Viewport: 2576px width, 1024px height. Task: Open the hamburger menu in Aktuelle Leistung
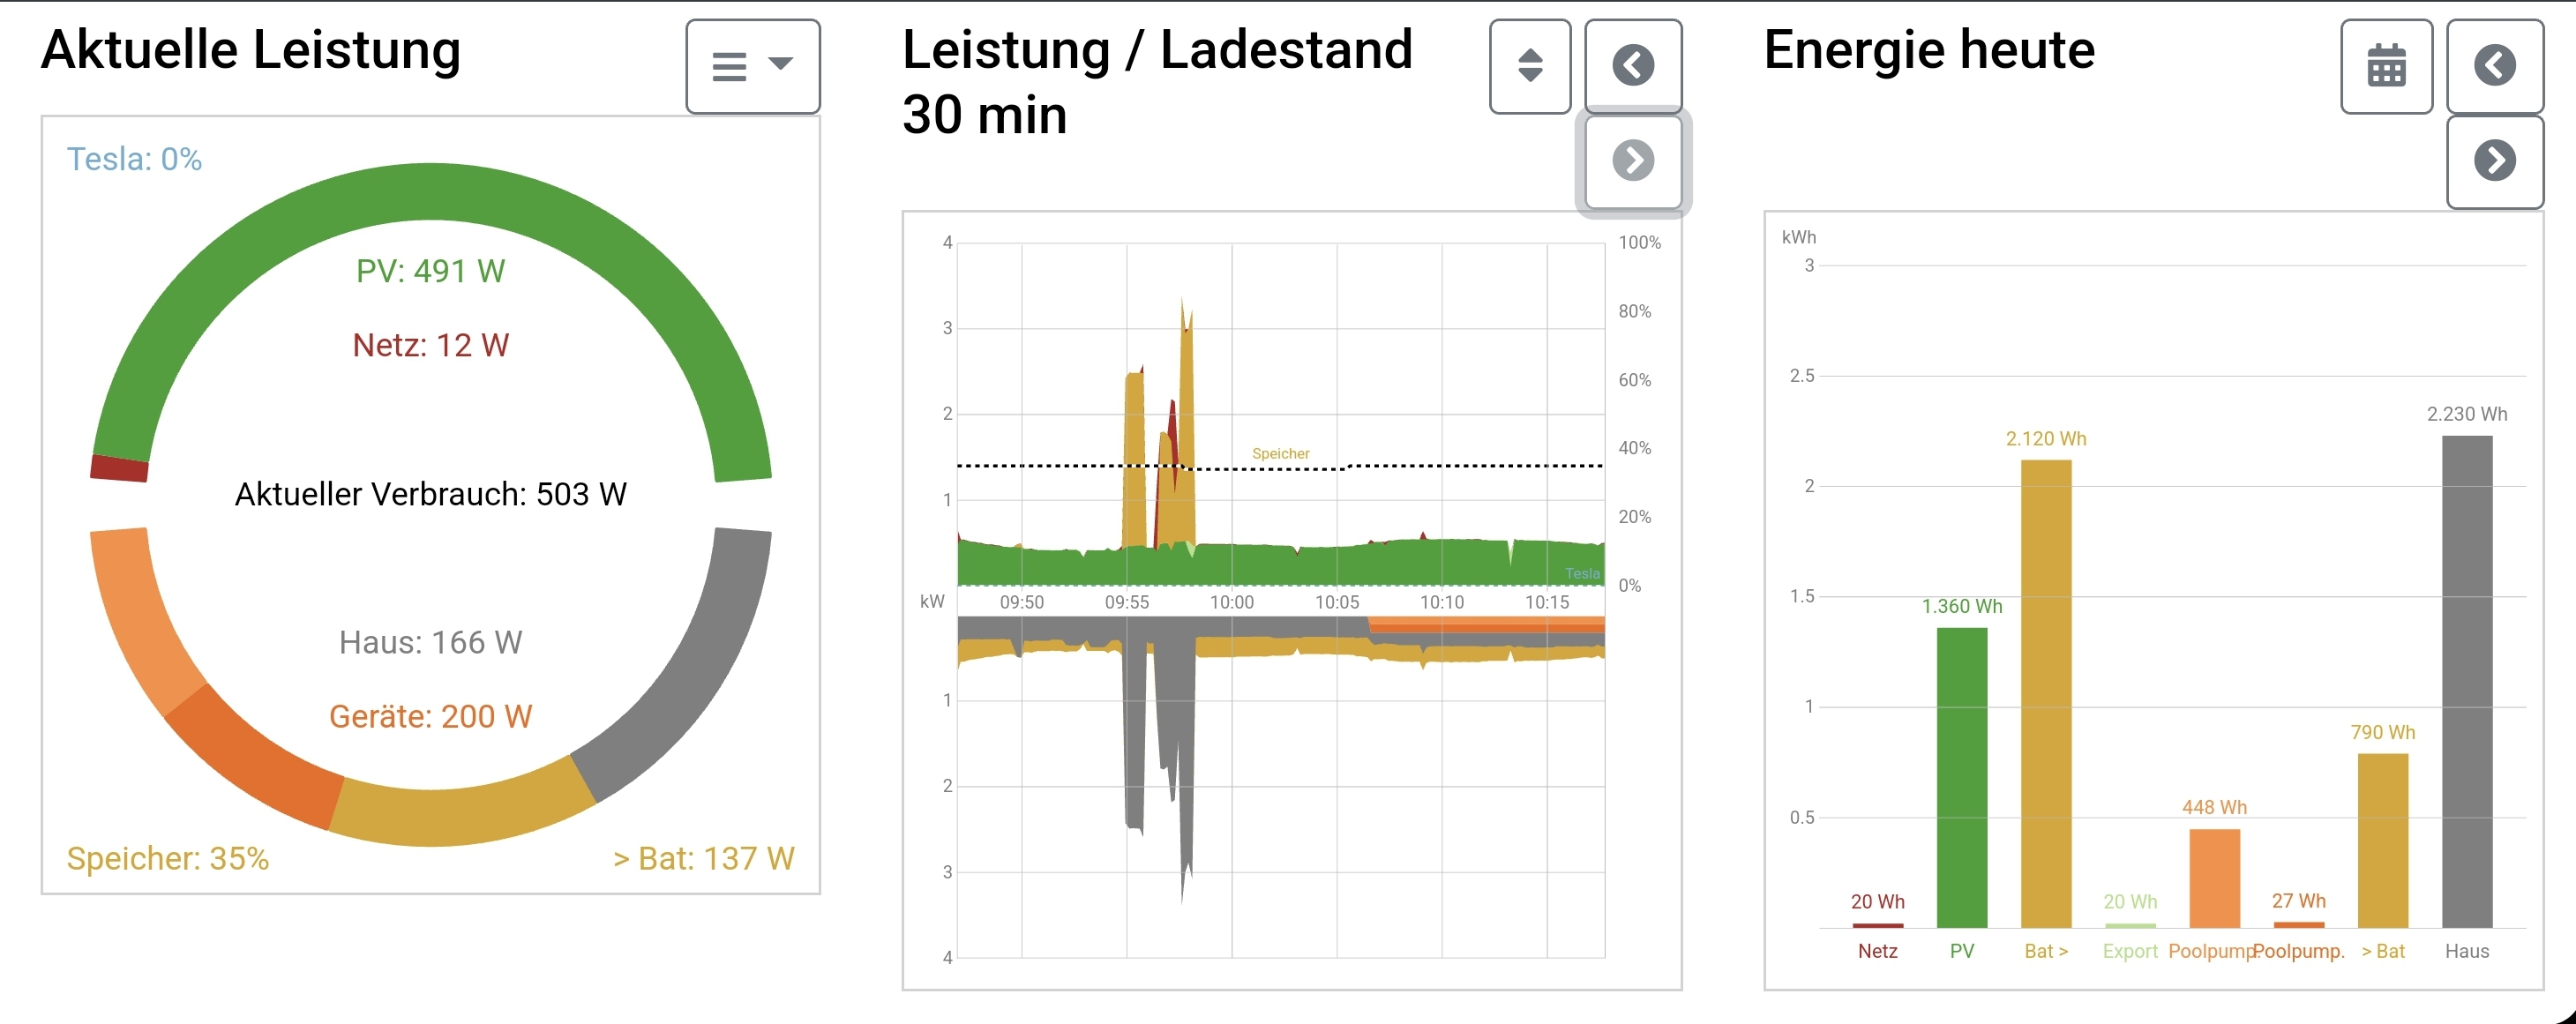(752, 66)
